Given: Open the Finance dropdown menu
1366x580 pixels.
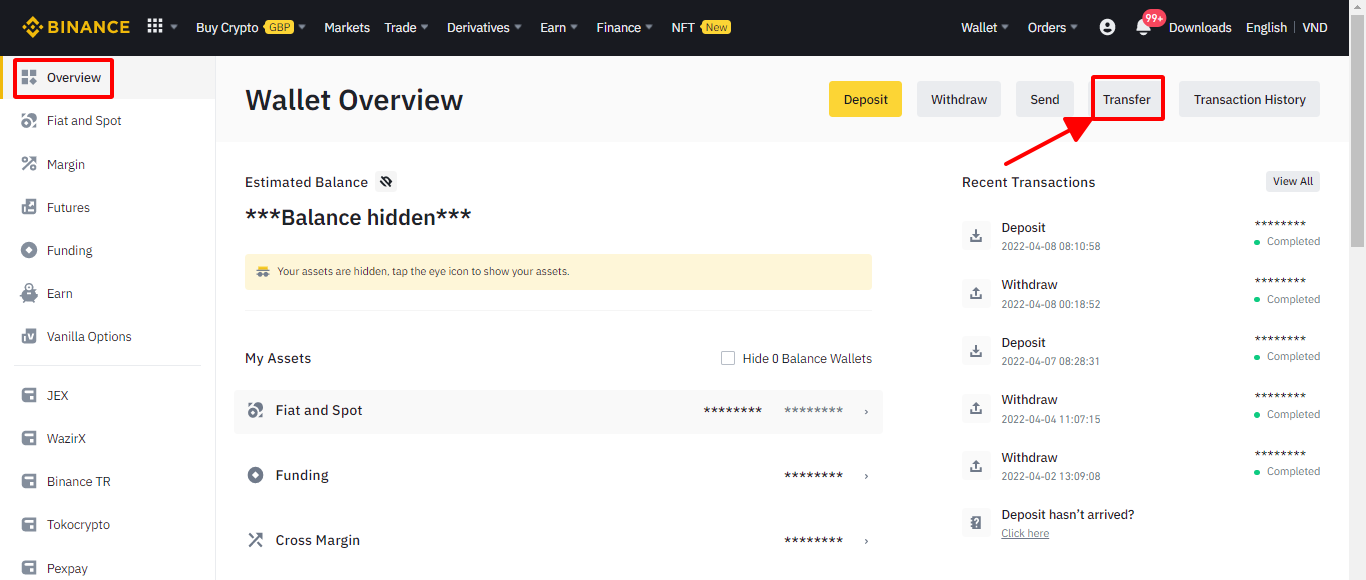Looking at the screenshot, I should point(625,27).
